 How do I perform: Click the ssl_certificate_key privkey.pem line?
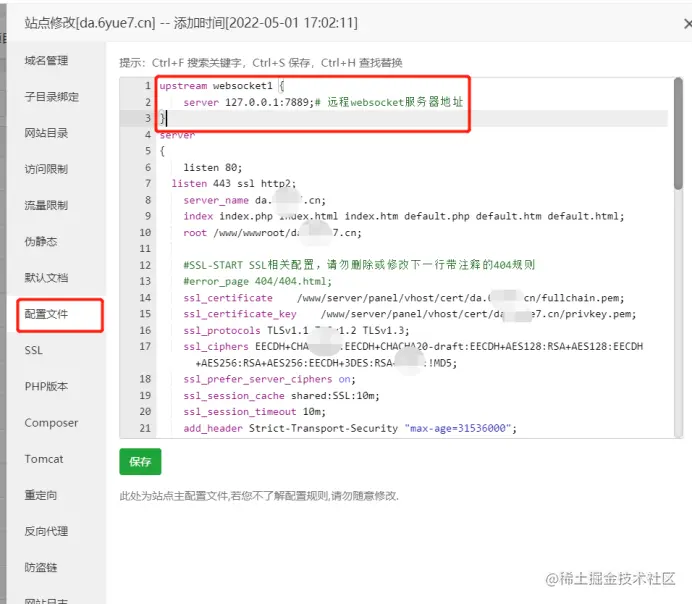tap(410, 314)
